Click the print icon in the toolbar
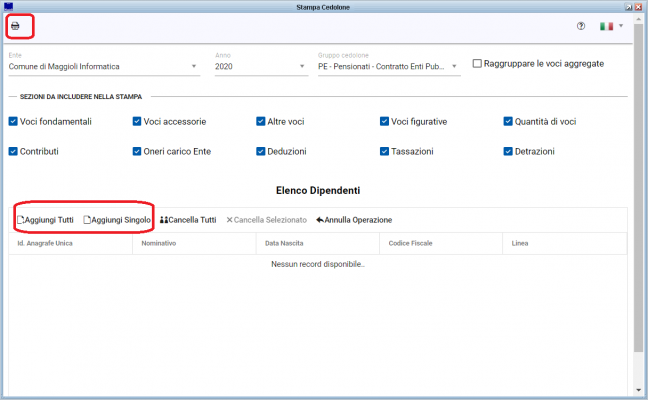Screen dimensions: 648x400 (x=15, y=26)
